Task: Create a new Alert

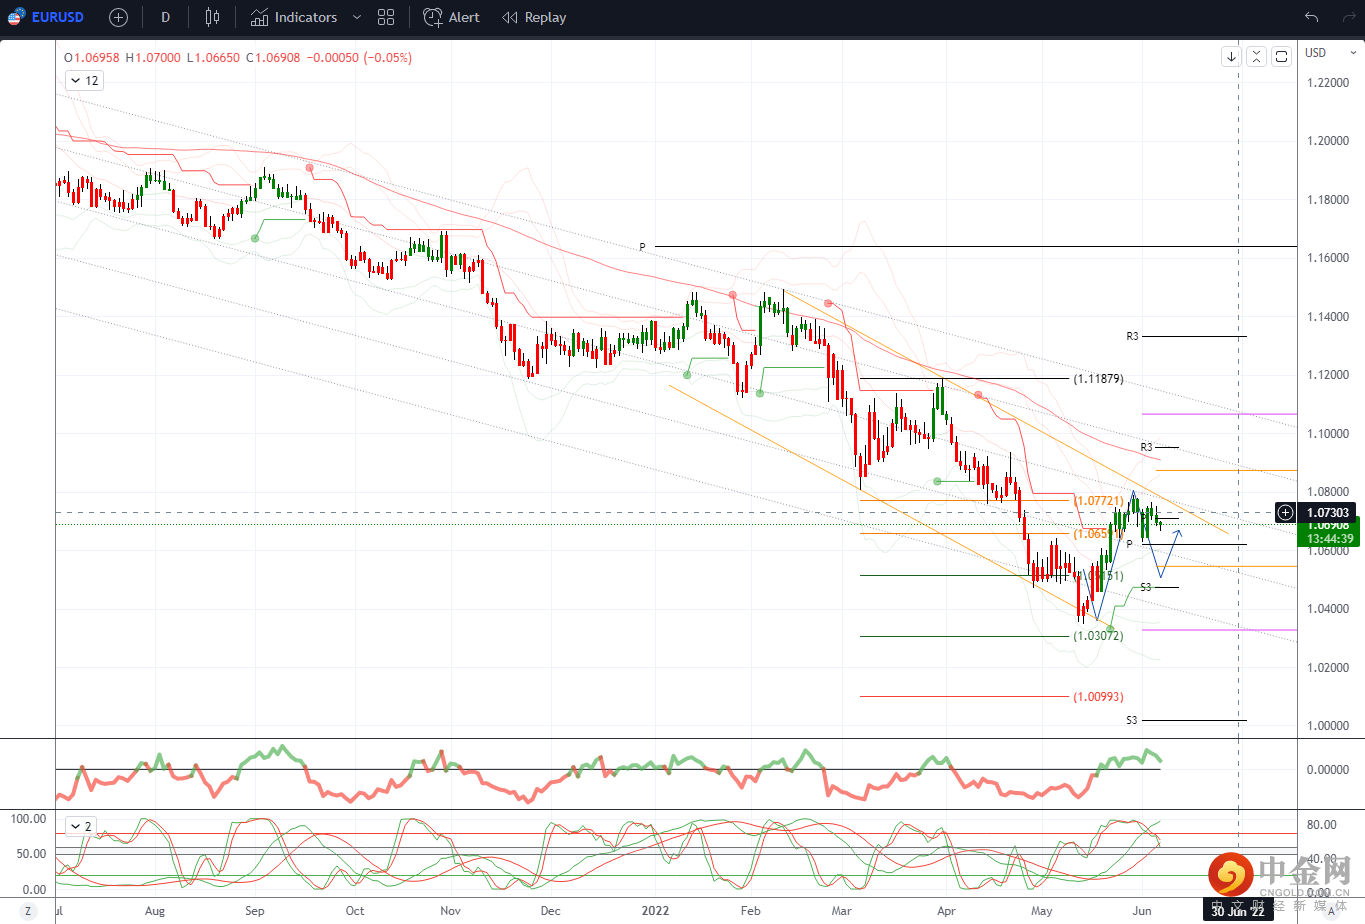Action: coord(451,17)
